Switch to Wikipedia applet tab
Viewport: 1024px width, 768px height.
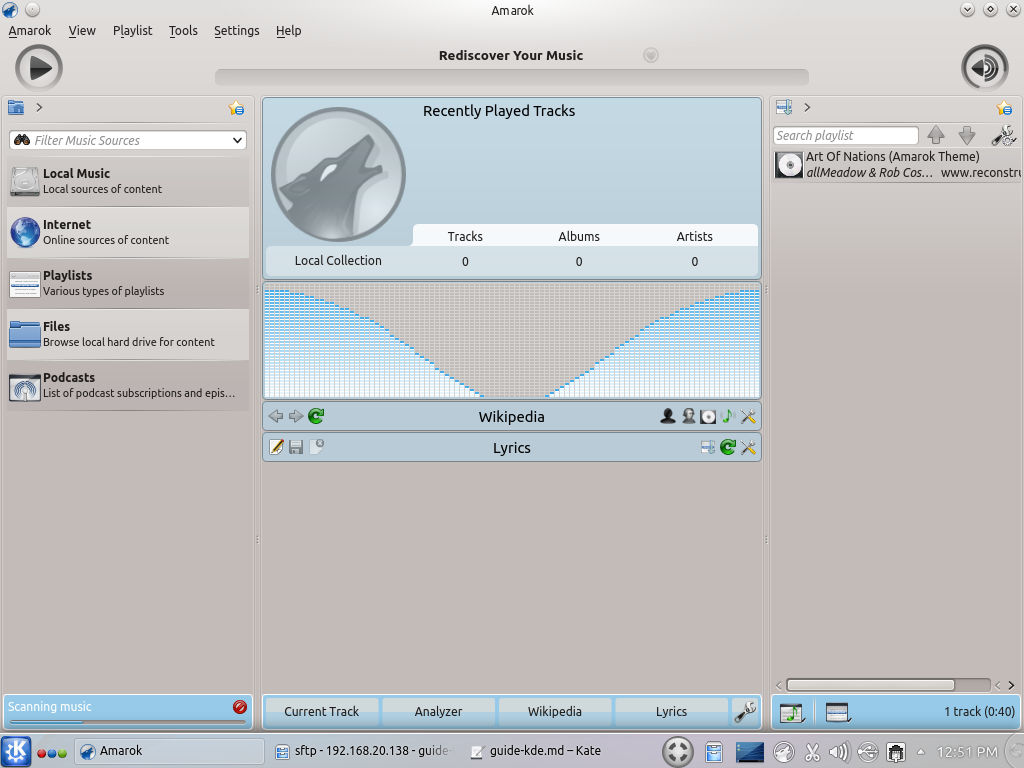(554, 712)
